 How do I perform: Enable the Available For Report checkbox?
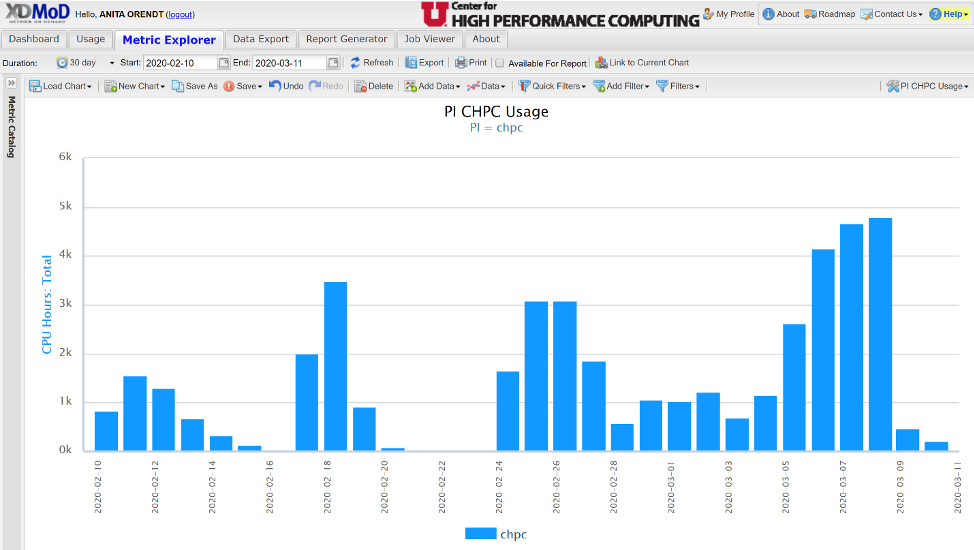500,63
